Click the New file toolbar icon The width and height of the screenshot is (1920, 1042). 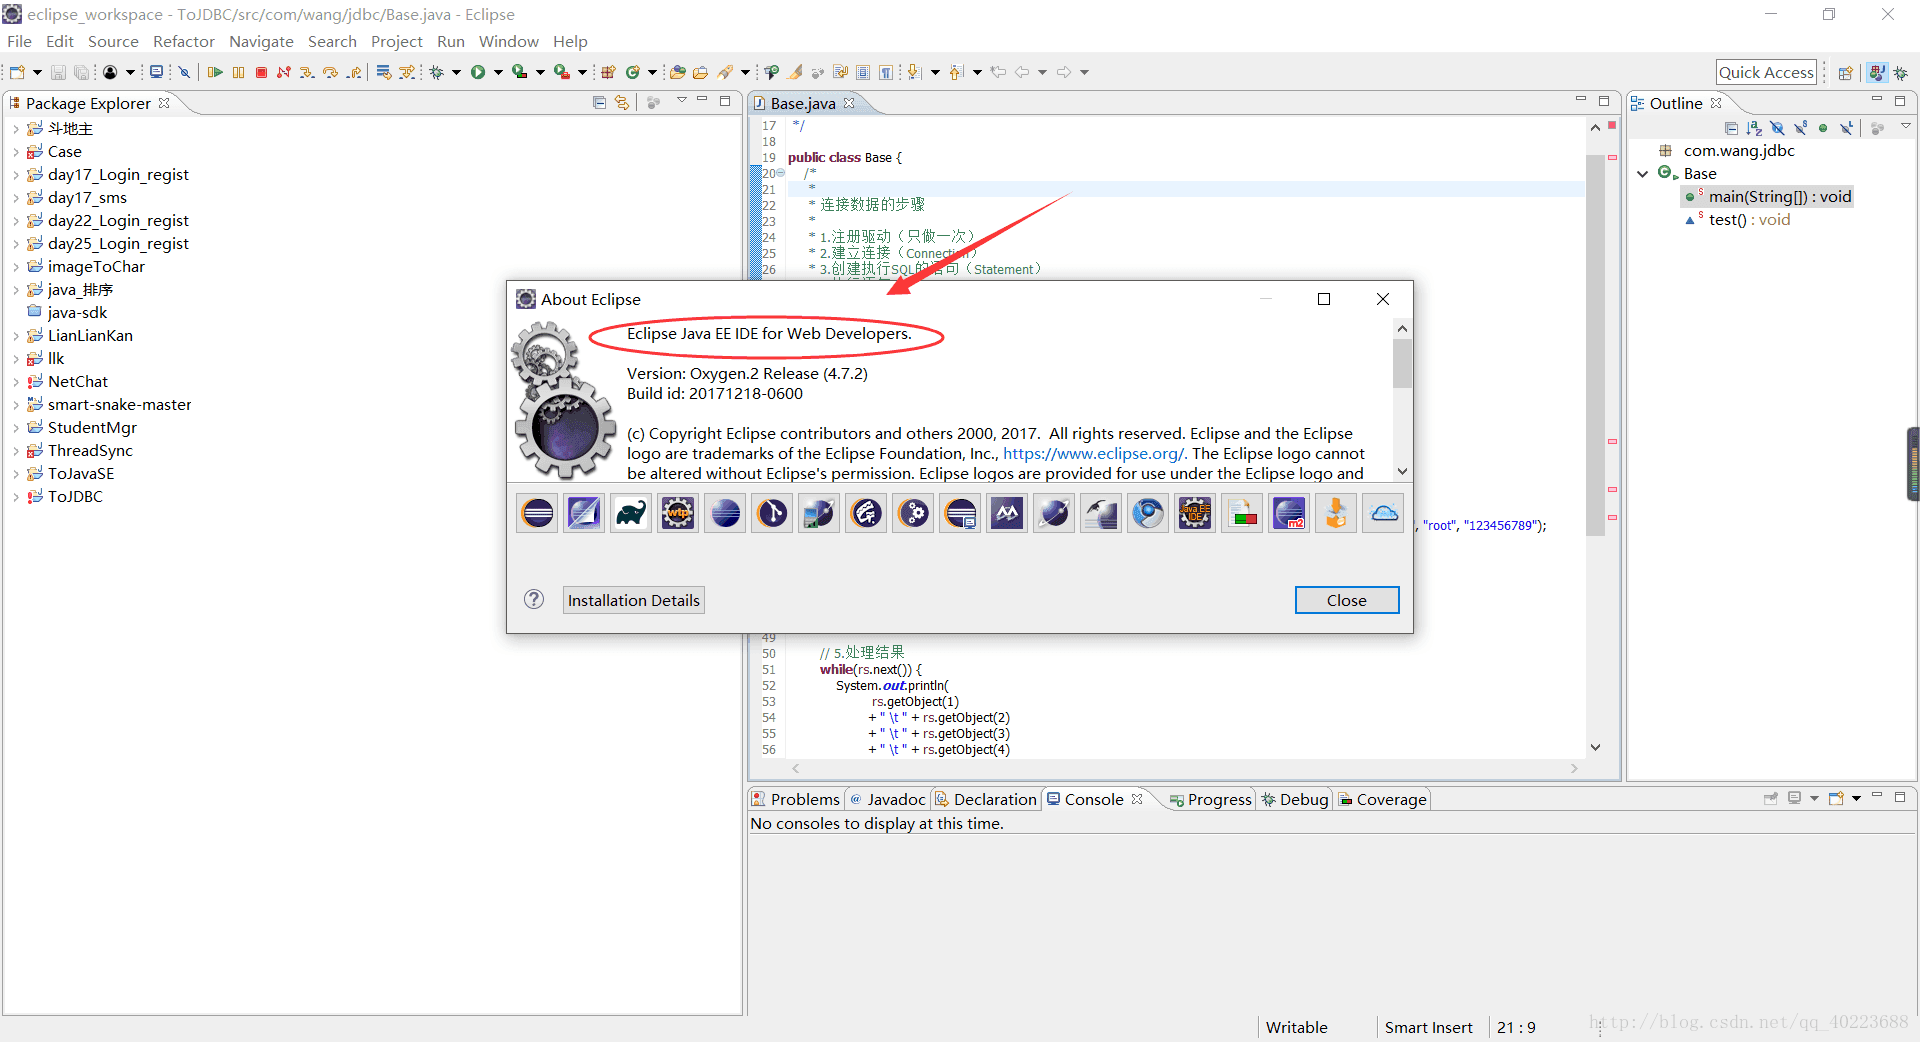(17, 72)
